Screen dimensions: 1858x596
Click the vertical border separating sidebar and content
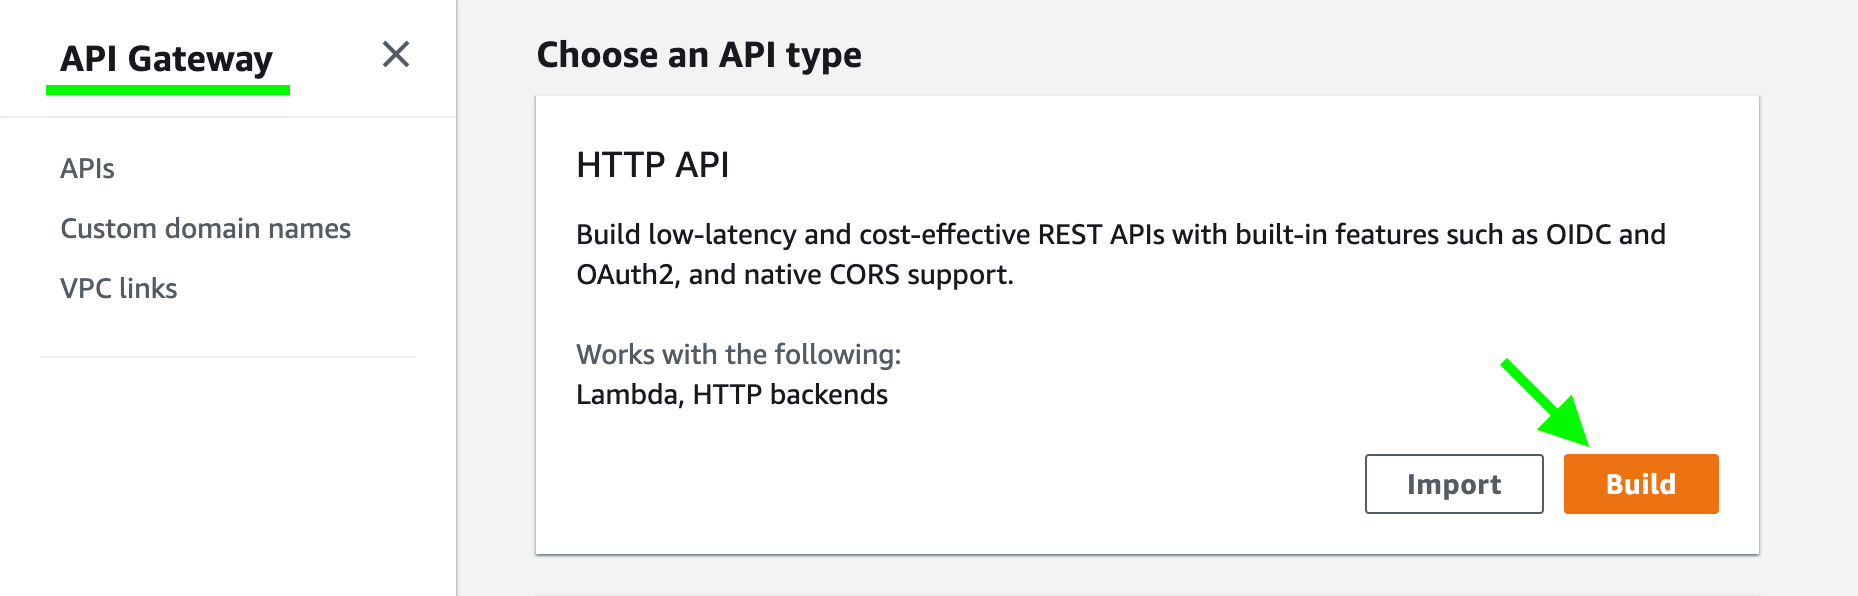[457, 300]
